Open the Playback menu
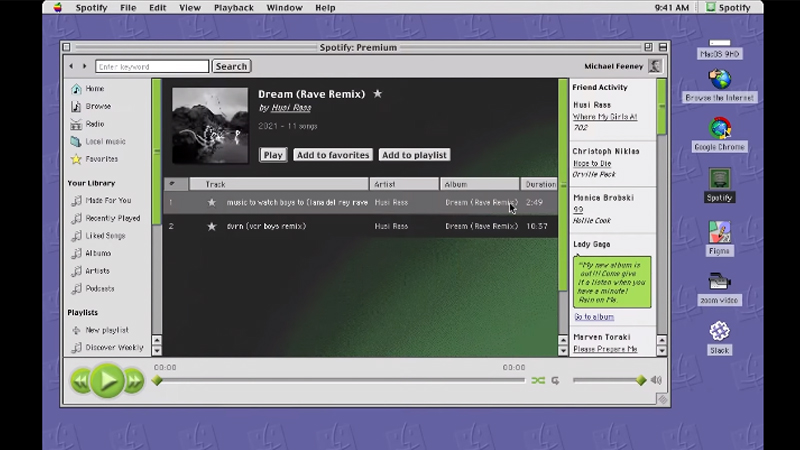The height and width of the screenshot is (450, 800). [x=234, y=8]
